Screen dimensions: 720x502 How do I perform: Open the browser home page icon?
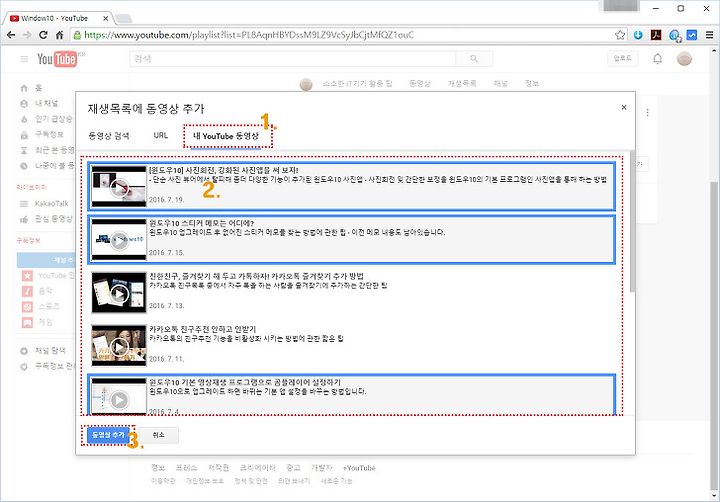pos(59,35)
